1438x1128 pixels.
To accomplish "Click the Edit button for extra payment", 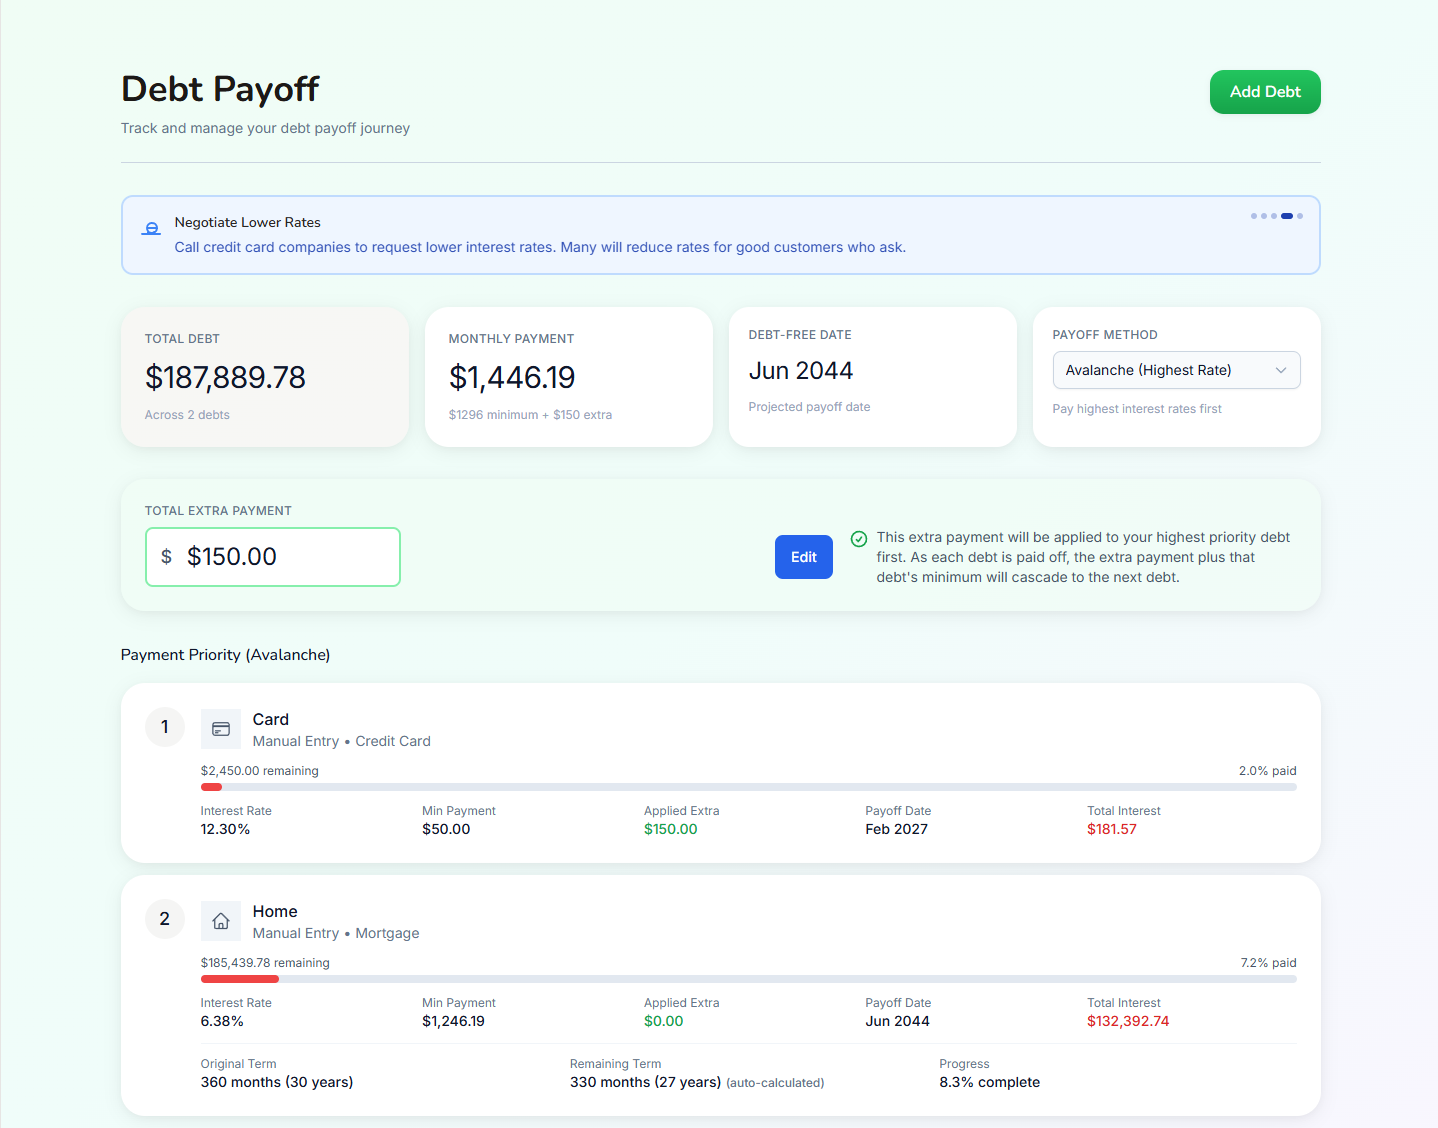I will (x=803, y=557).
